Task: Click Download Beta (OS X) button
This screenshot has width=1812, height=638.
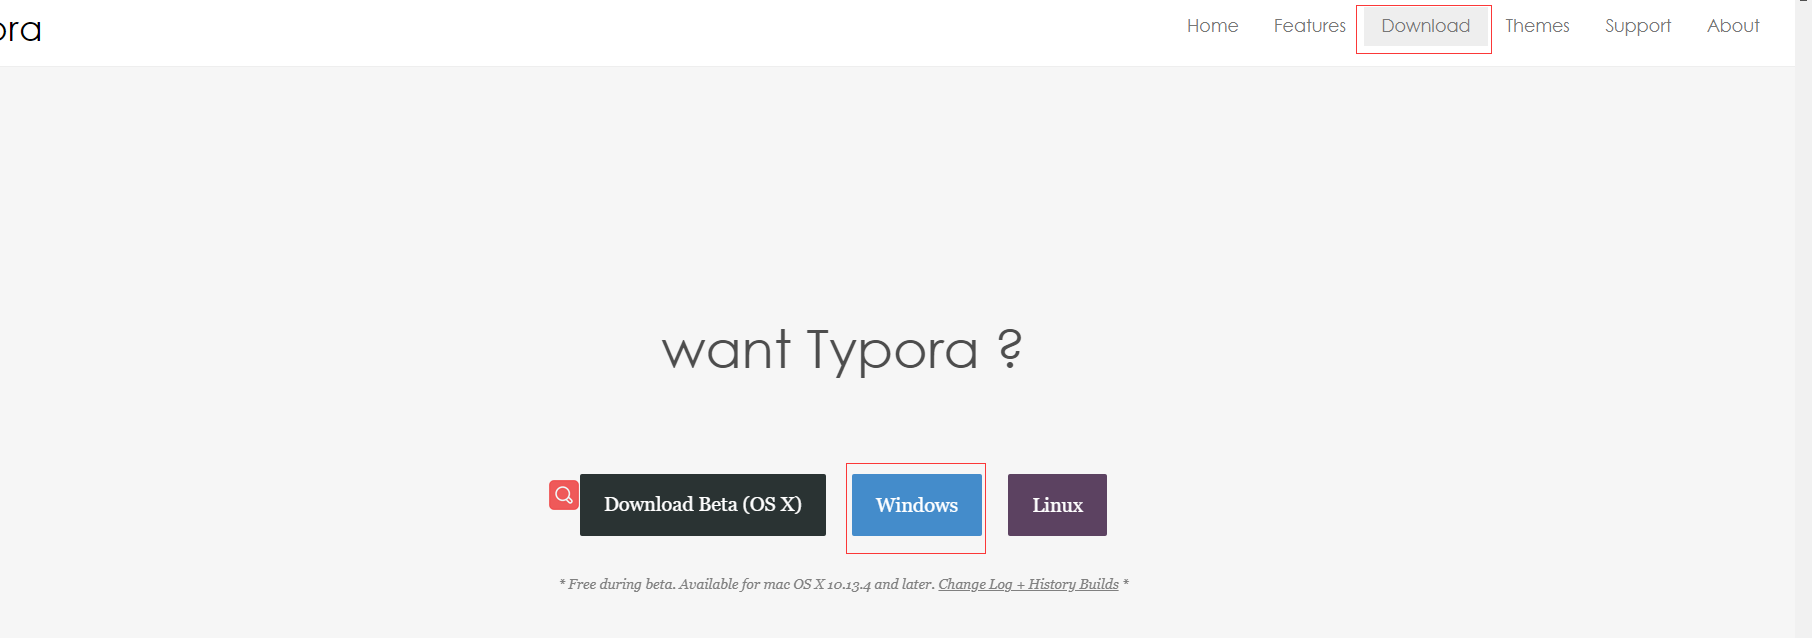Action: (703, 505)
